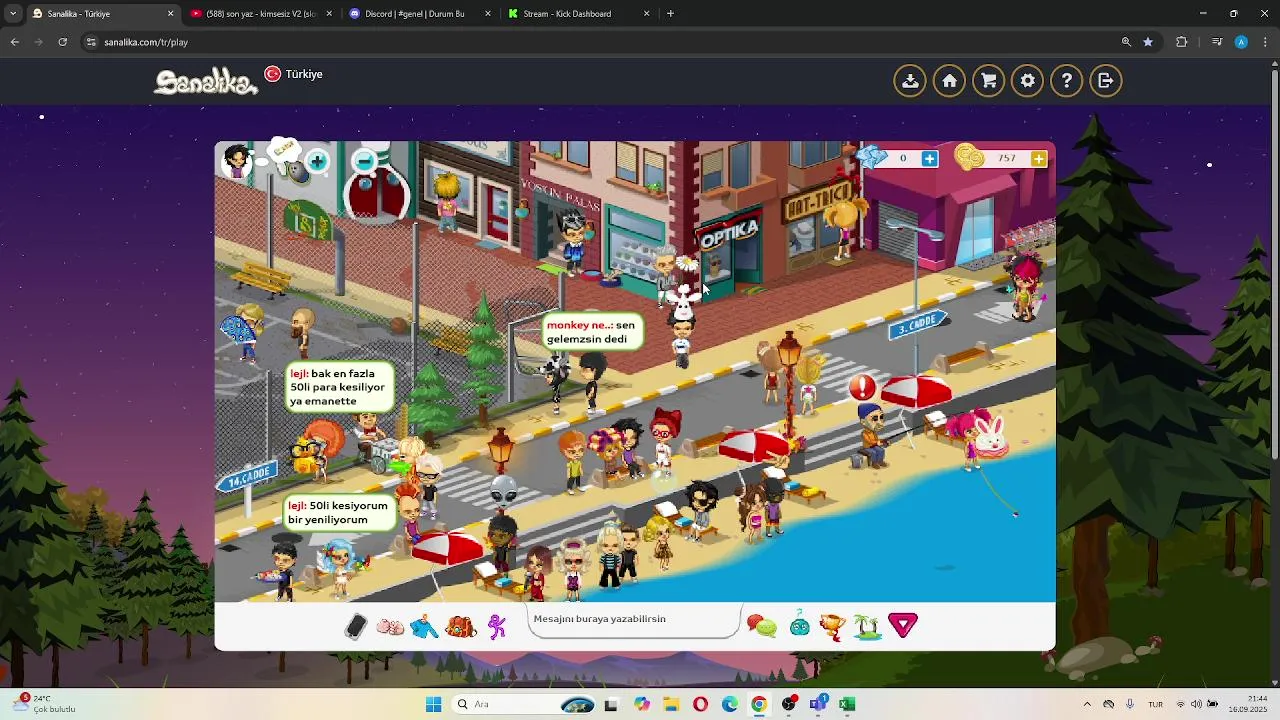Open the Windows Start menu
Image resolution: width=1280 pixels, height=720 pixels.
point(433,704)
